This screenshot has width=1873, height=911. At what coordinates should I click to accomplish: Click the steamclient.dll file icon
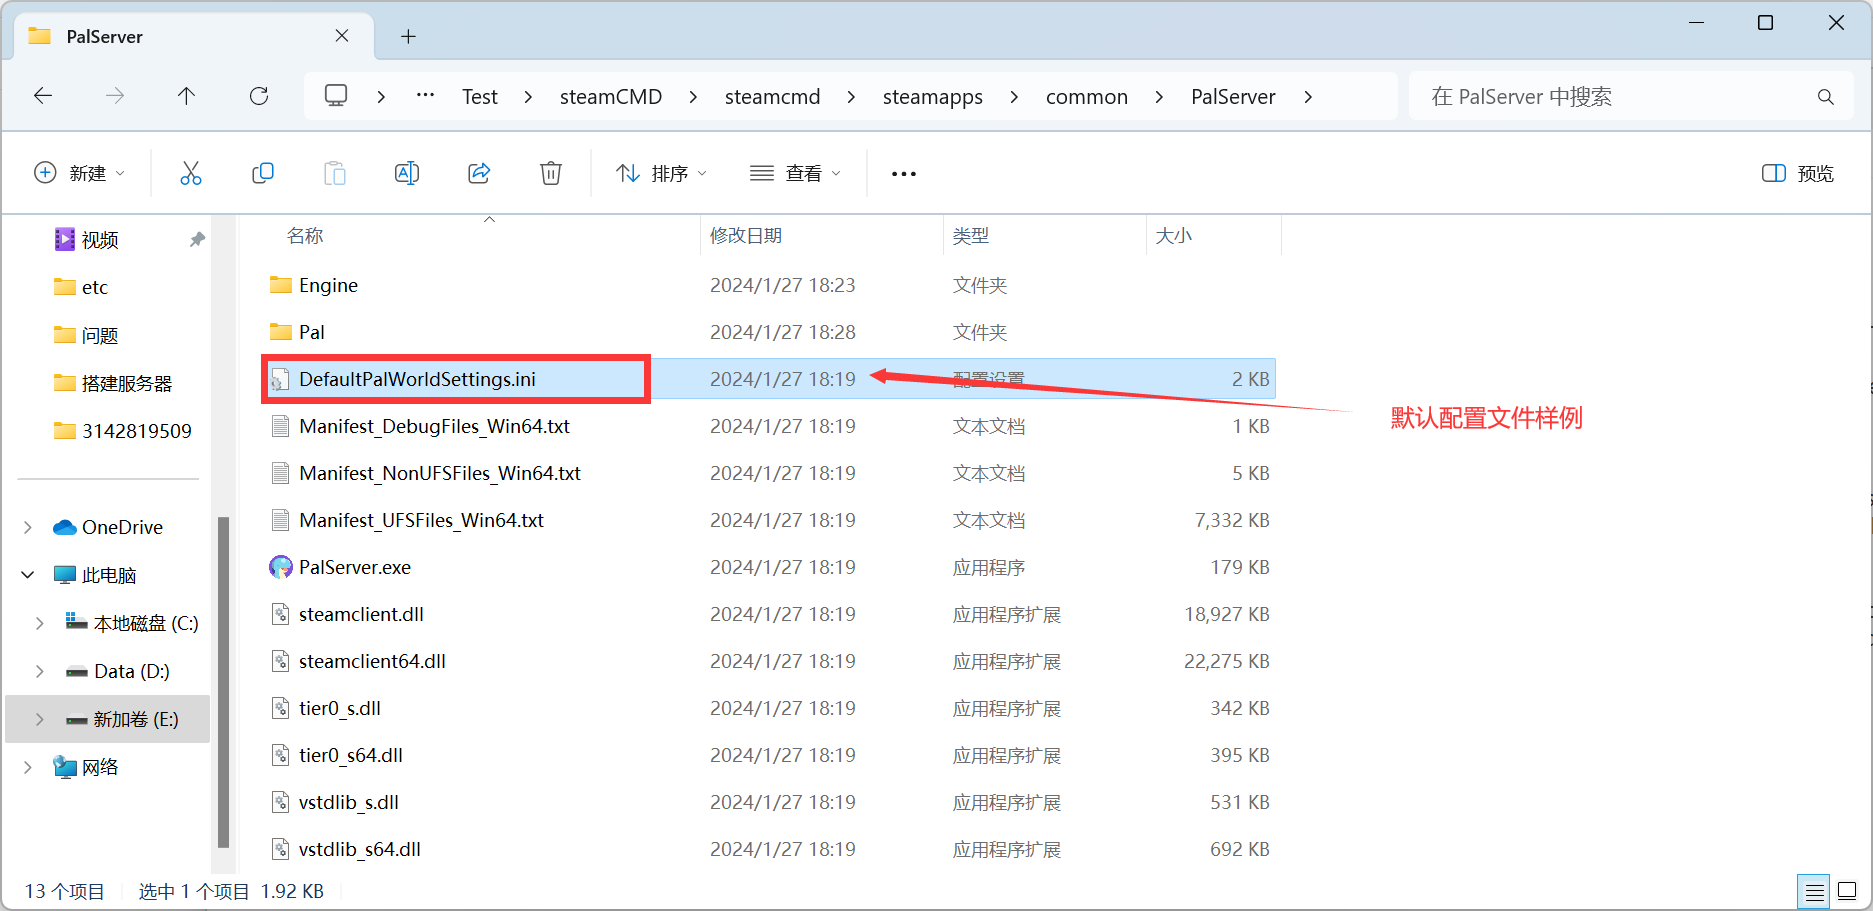[x=281, y=614]
